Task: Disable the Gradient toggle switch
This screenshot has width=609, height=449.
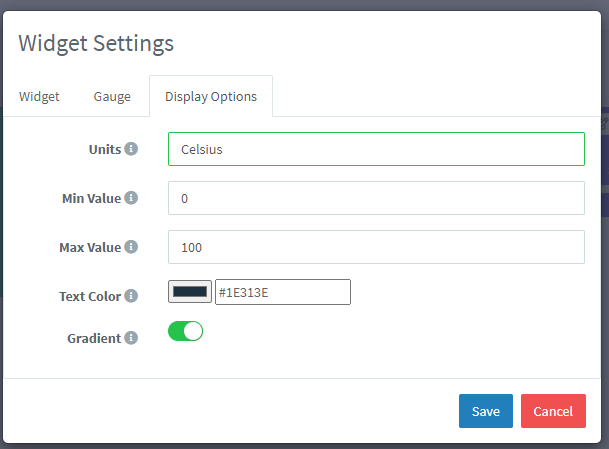Action: tap(185, 331)
